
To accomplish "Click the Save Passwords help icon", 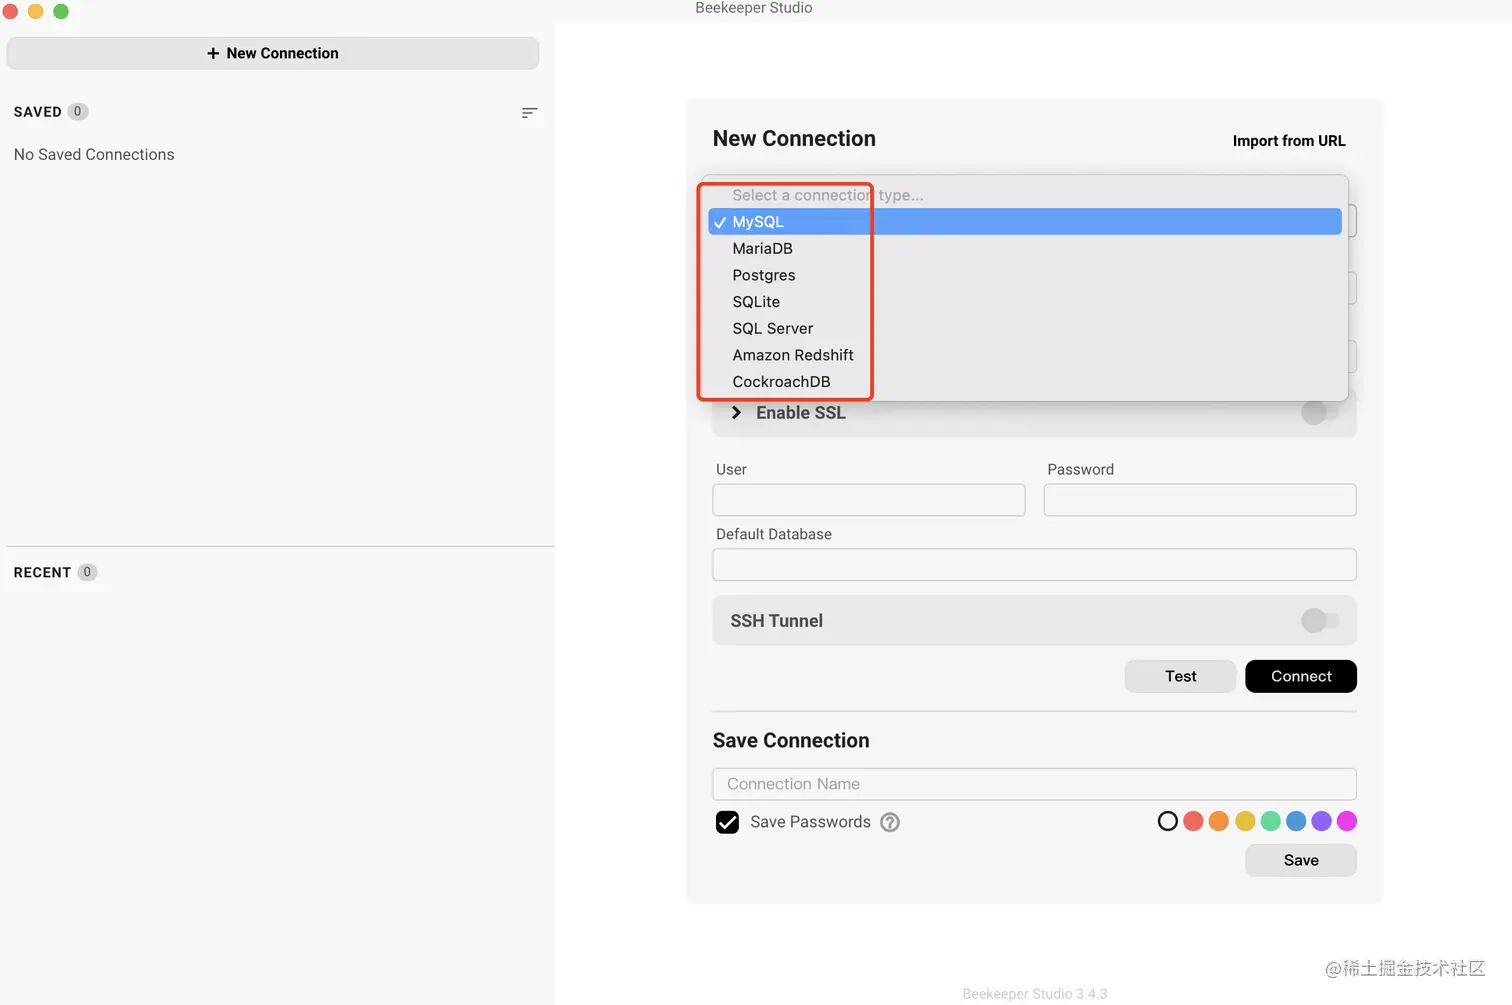I will (x=890, y=822).
